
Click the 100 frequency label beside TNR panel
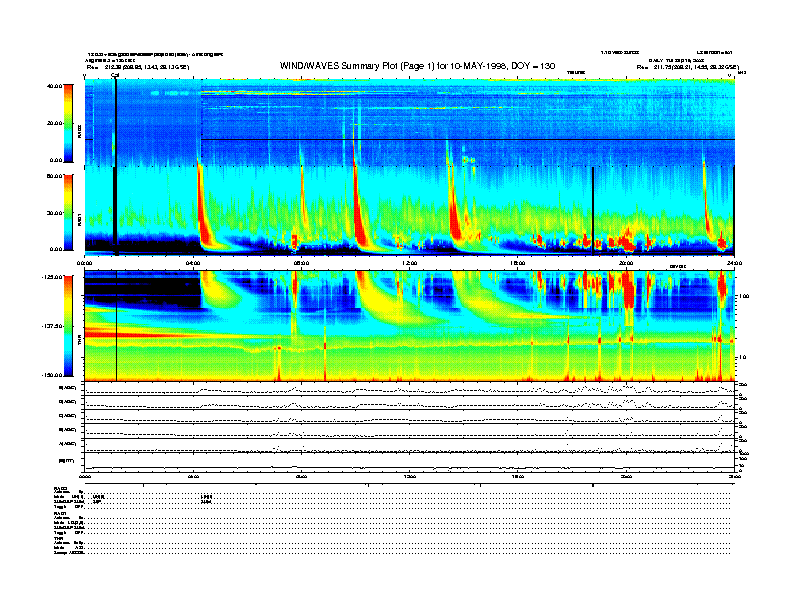click(x=743, y=296)
